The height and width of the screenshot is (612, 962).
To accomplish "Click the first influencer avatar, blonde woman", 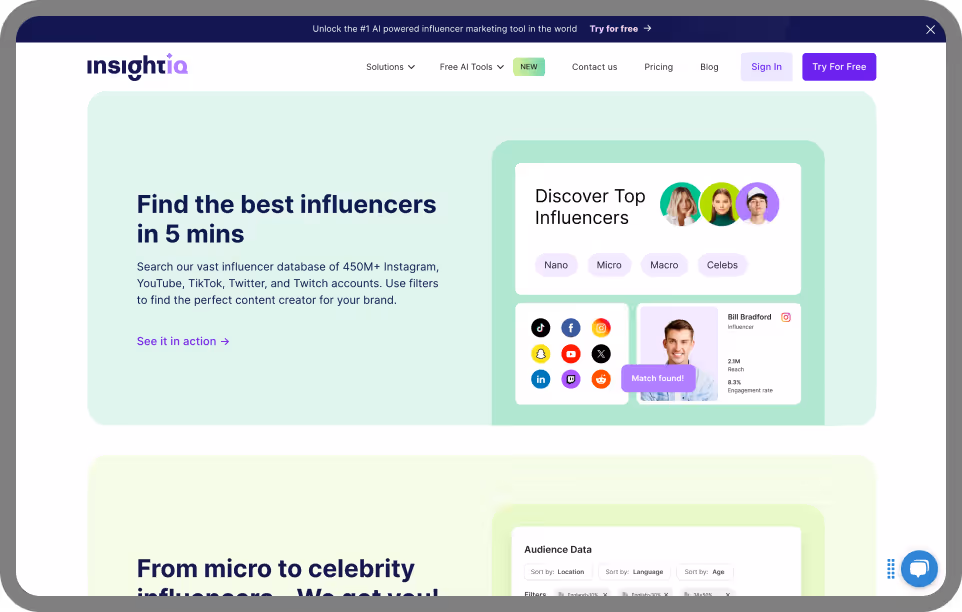I will pos(680,204).
